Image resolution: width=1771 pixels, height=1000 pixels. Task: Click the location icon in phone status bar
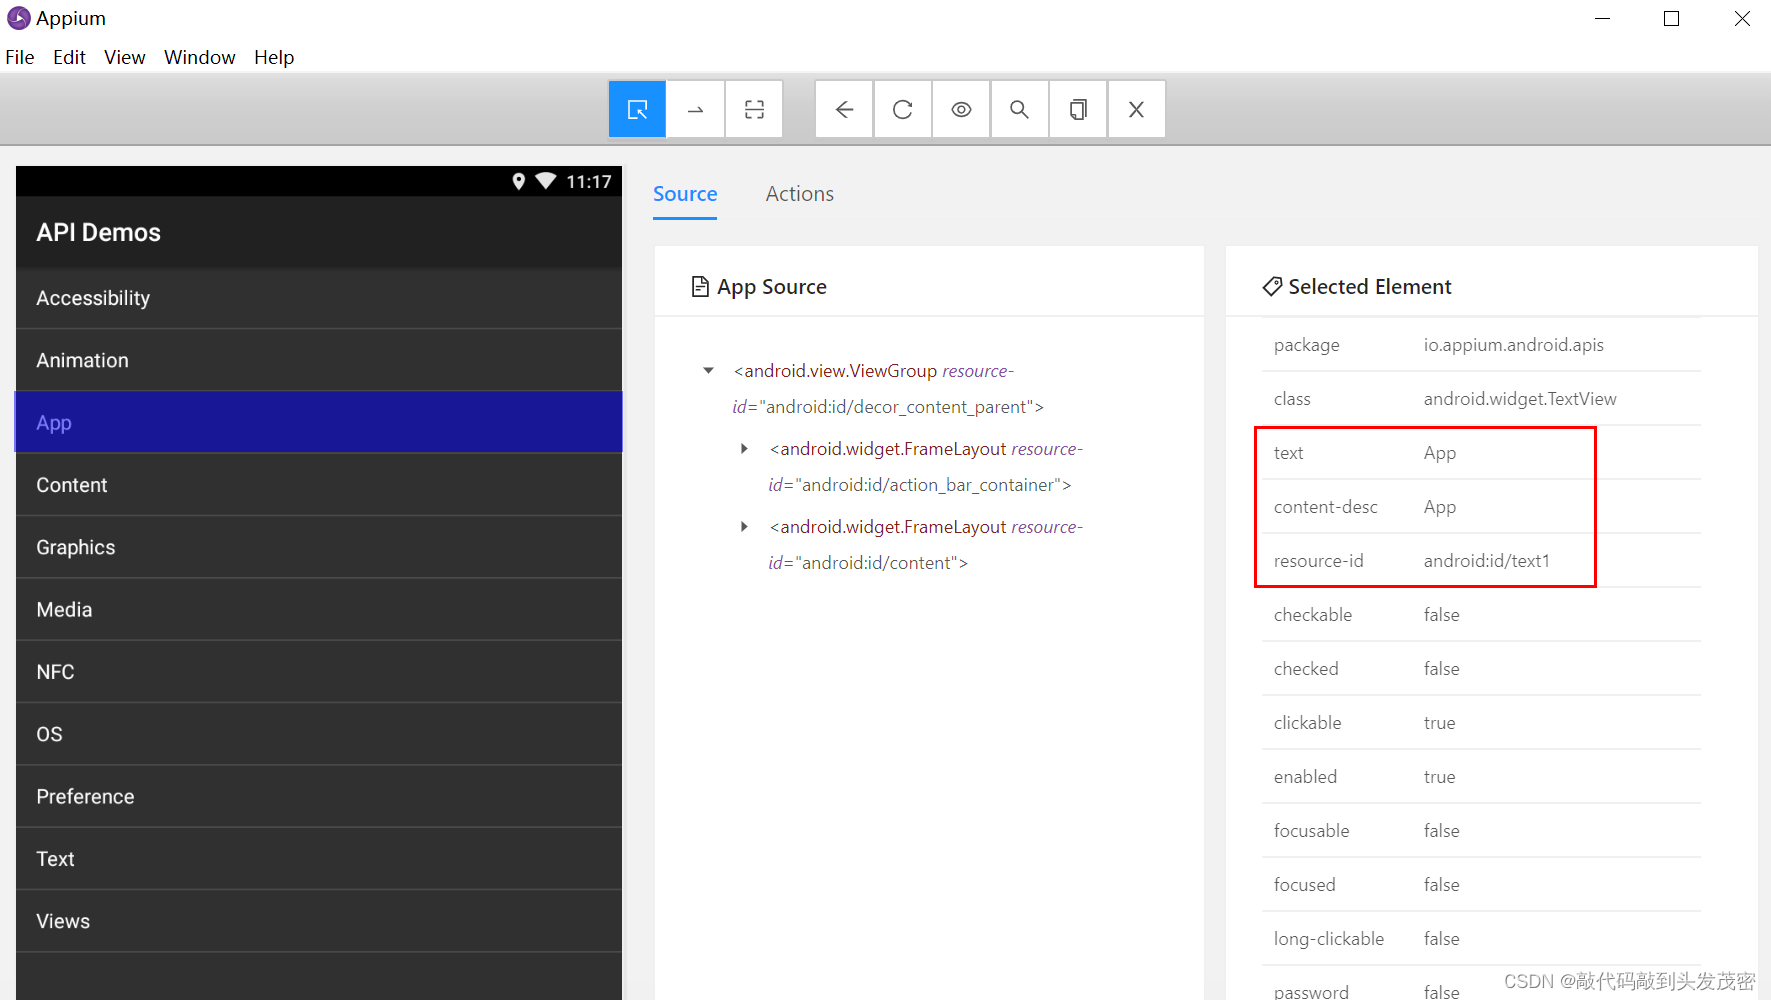coord(518,181)
